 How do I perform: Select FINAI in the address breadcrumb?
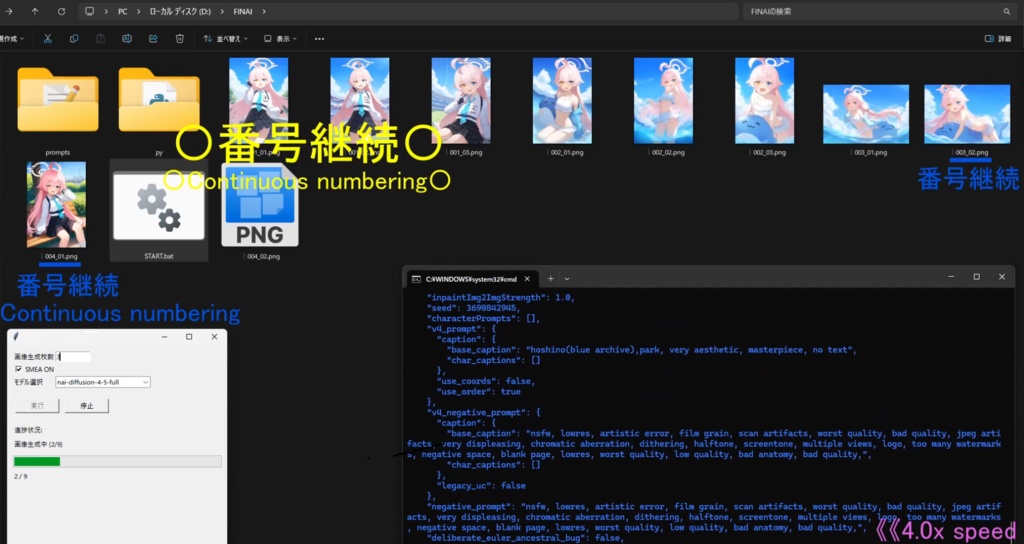(x=243, y=11)
